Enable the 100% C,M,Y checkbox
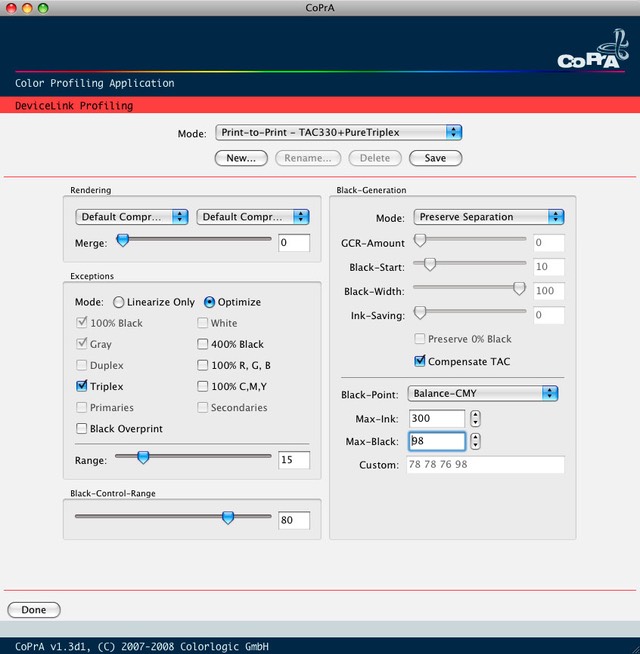Screen dimensions: 640x654 click(203, 386)
